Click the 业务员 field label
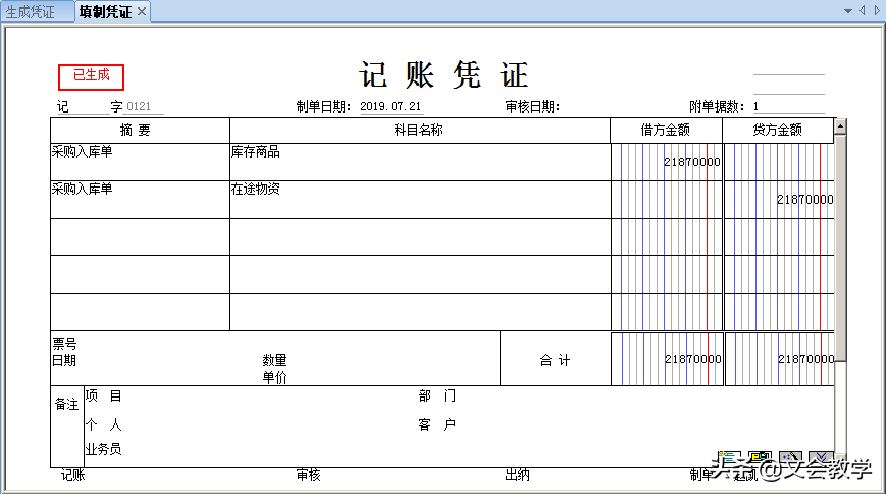This screenshot has width=887, height=495. pos(104,449)
